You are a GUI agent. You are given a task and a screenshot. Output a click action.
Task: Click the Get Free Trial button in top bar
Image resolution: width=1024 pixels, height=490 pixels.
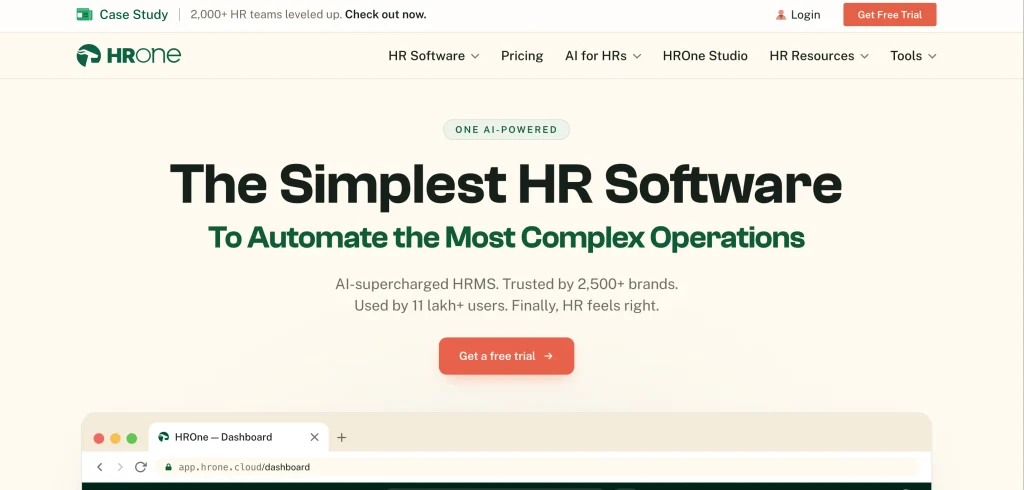click(889, 14)
